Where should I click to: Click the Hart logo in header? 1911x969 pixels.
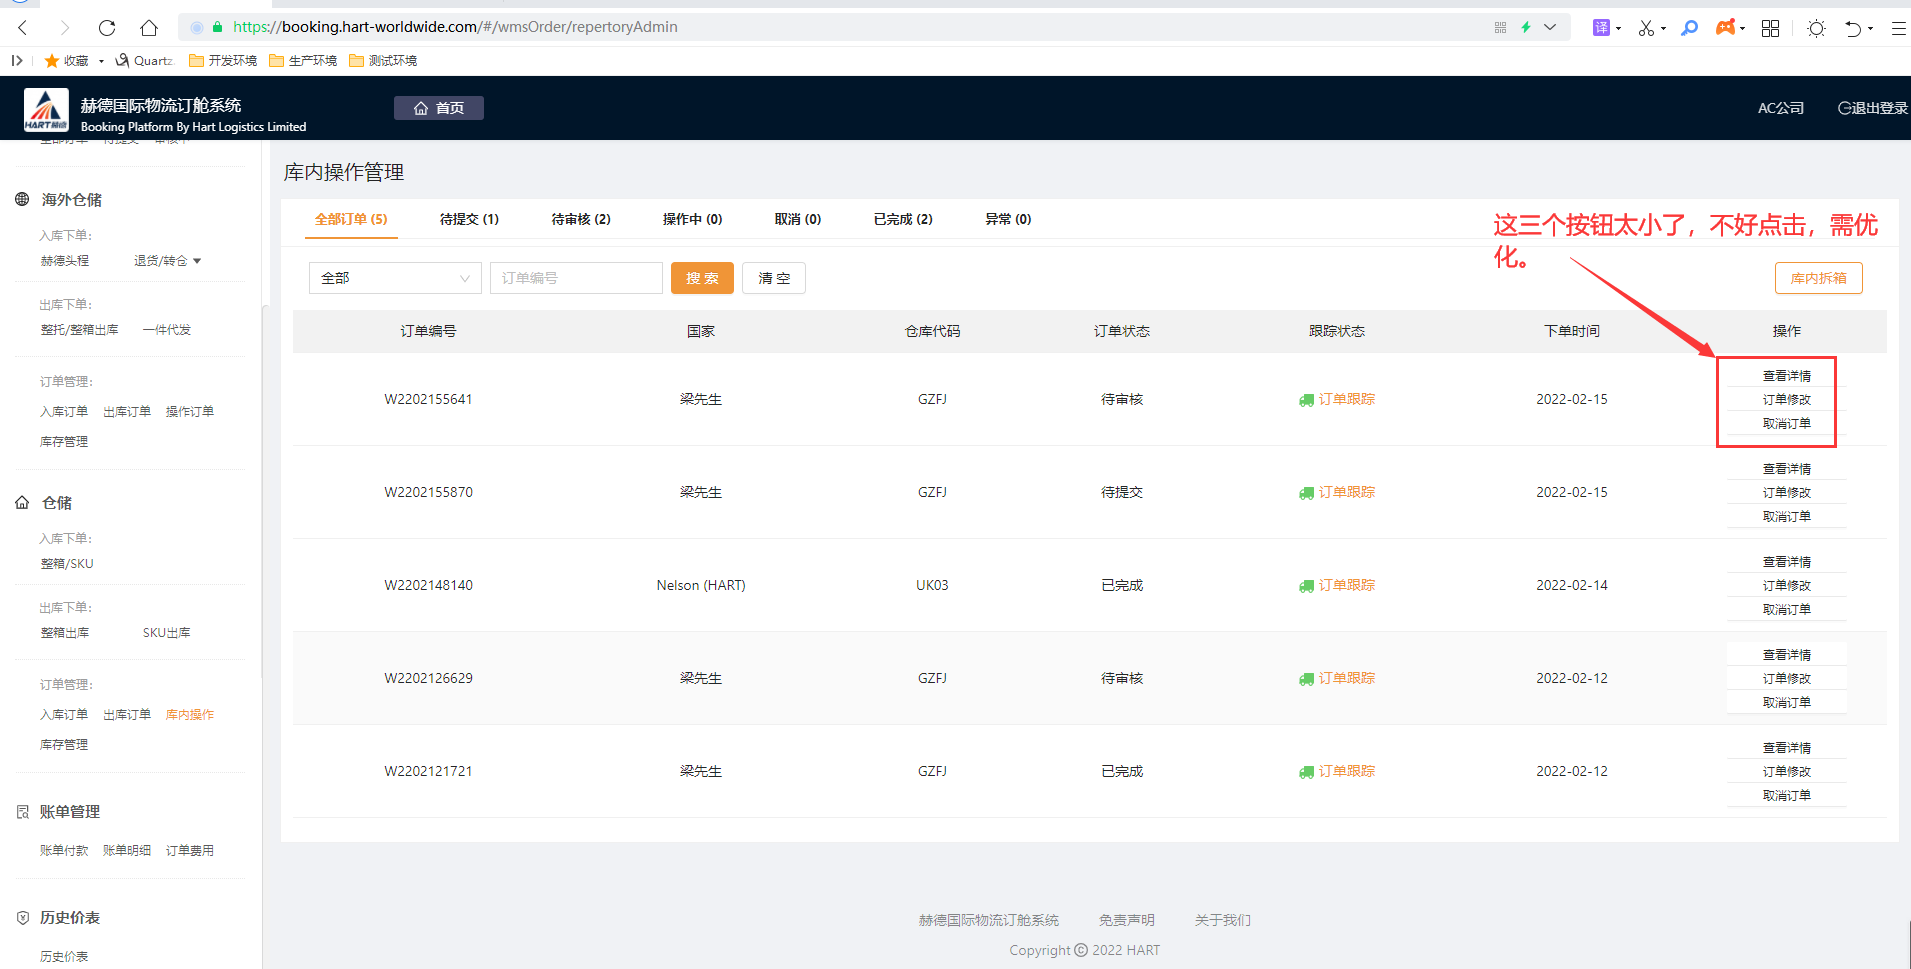(x=46, y=110)
